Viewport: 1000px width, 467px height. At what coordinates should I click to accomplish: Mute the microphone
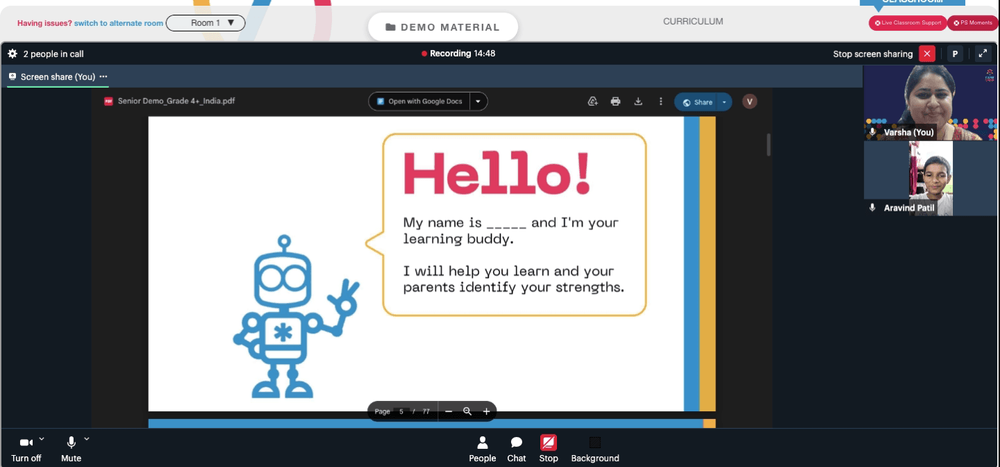point(71,449)
